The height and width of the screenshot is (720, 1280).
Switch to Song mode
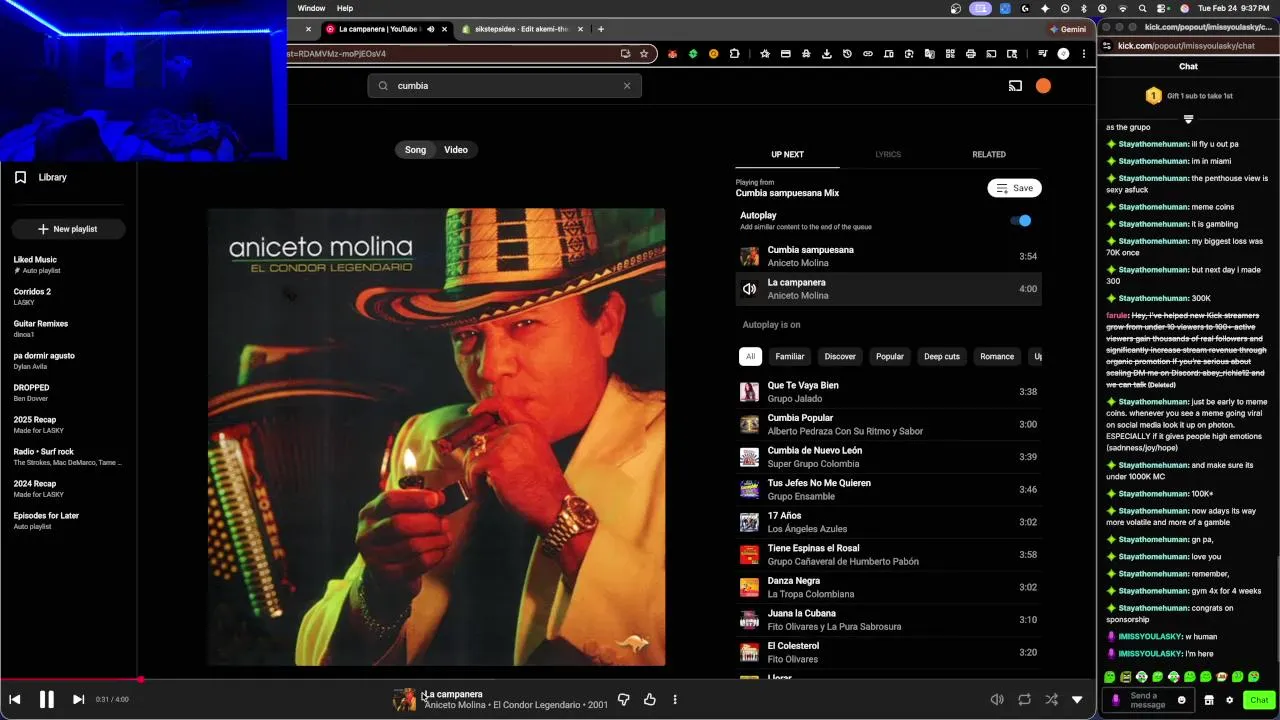415,150
